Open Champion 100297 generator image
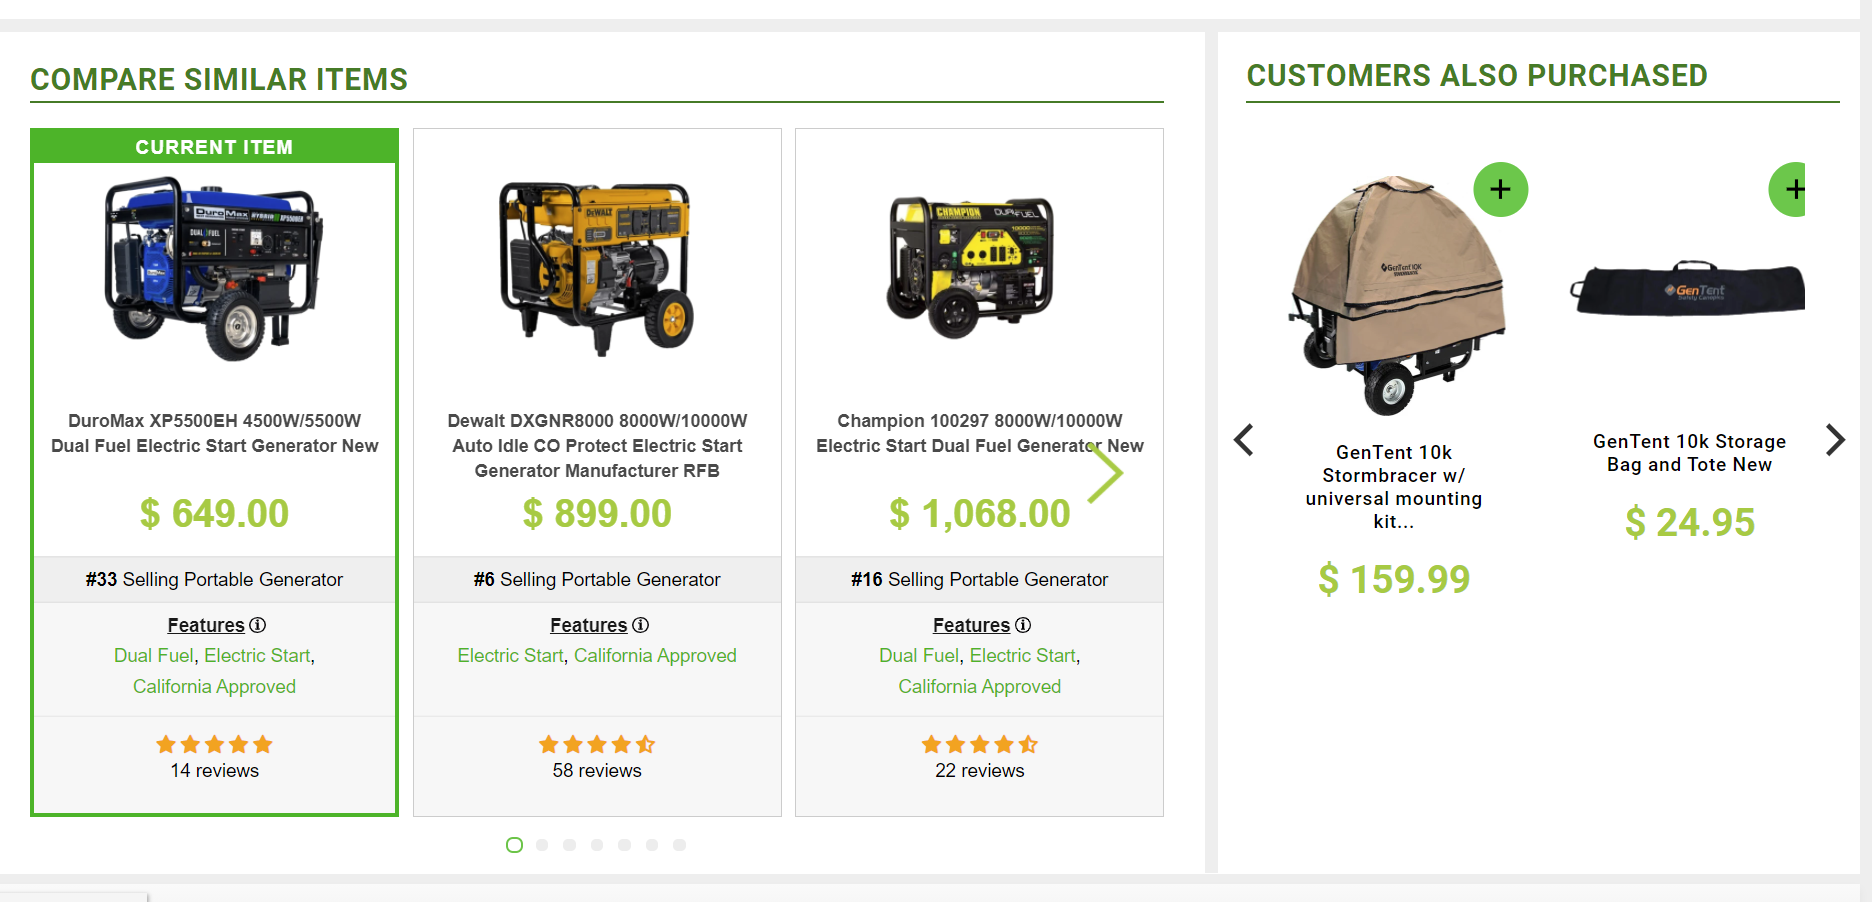The height and width of the screenshot is (902, 1872). (971, 267)
